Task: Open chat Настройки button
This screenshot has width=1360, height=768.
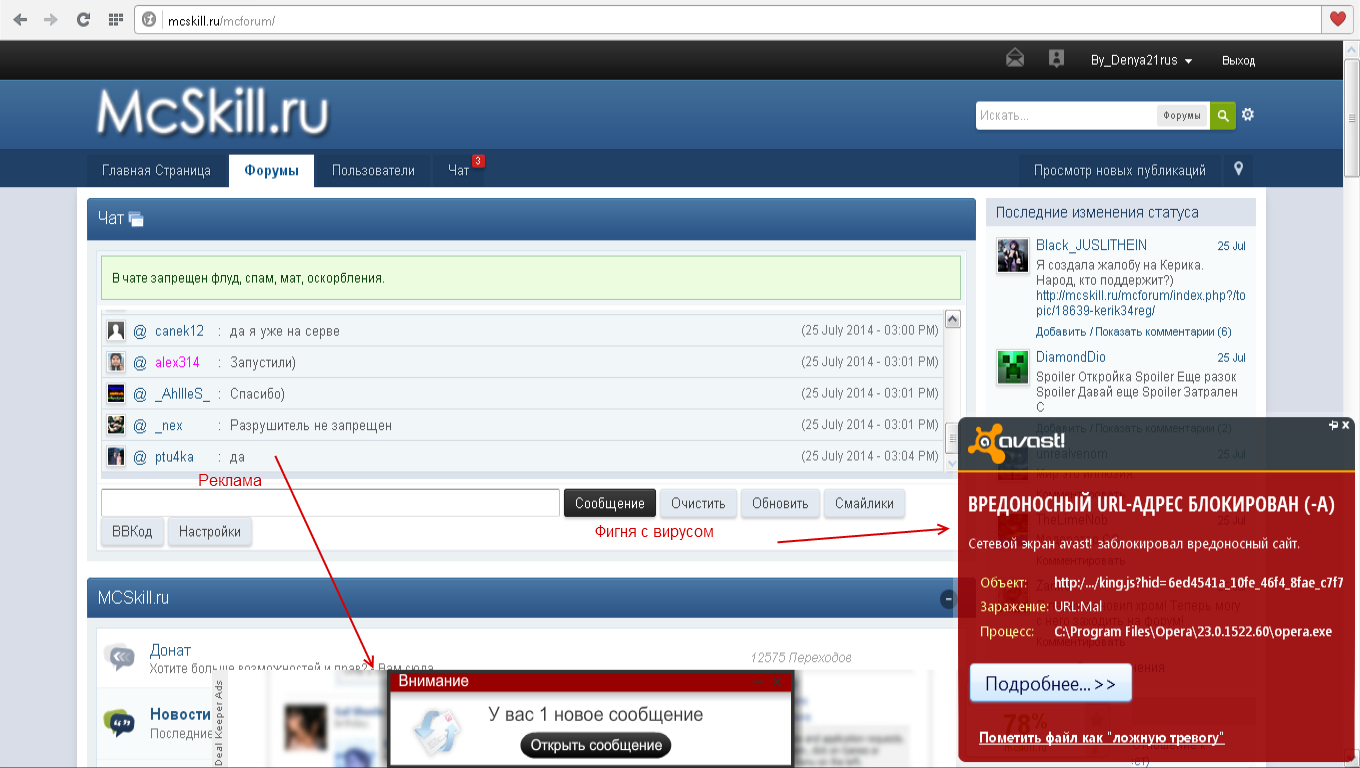Action: (x=210, y=532)
